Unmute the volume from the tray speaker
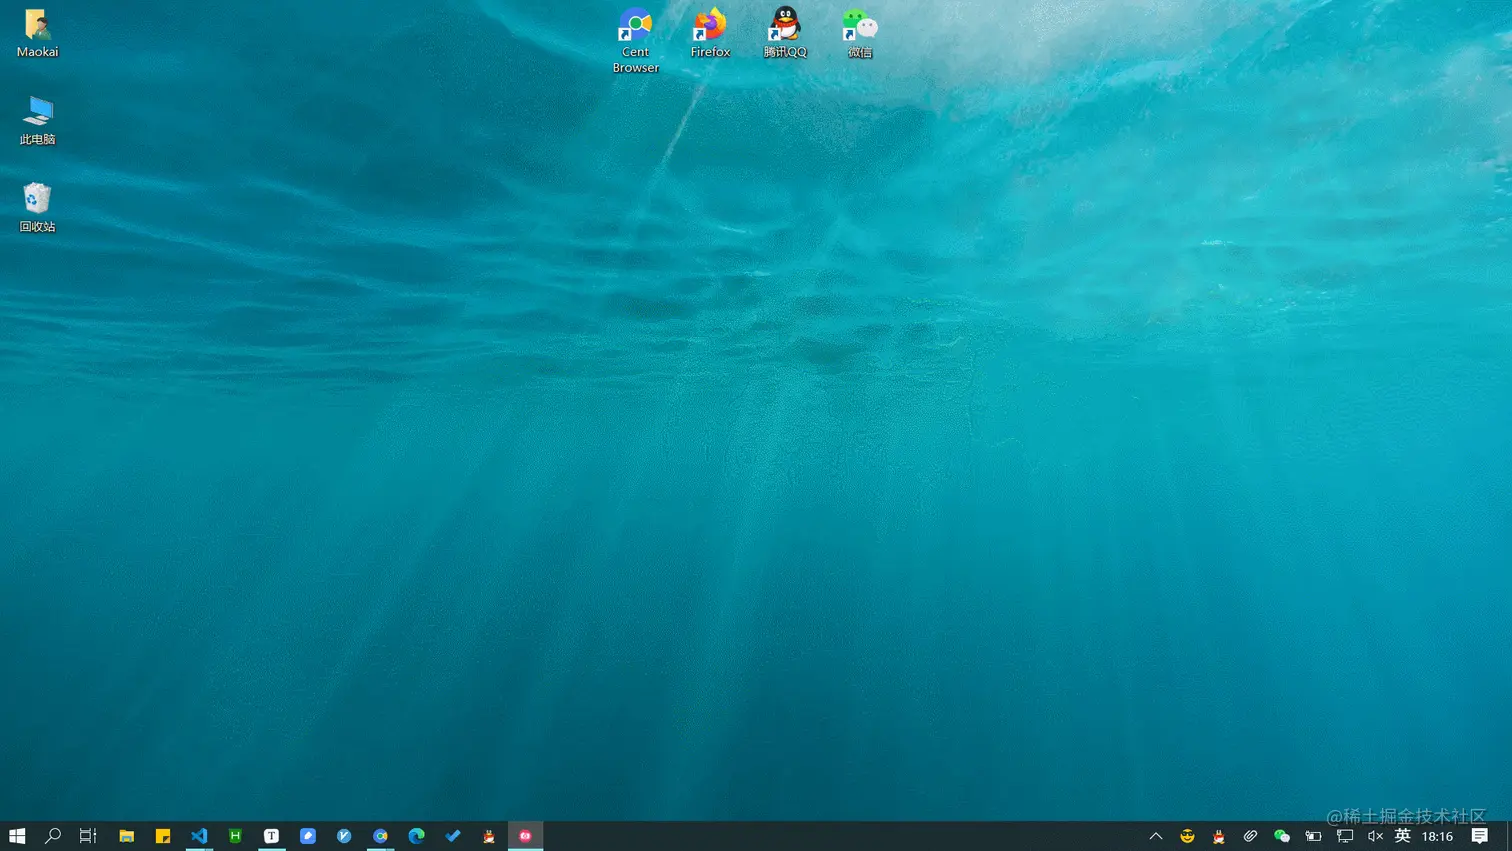This screenshot has height=851, width=1512. tap(1376, 836)
